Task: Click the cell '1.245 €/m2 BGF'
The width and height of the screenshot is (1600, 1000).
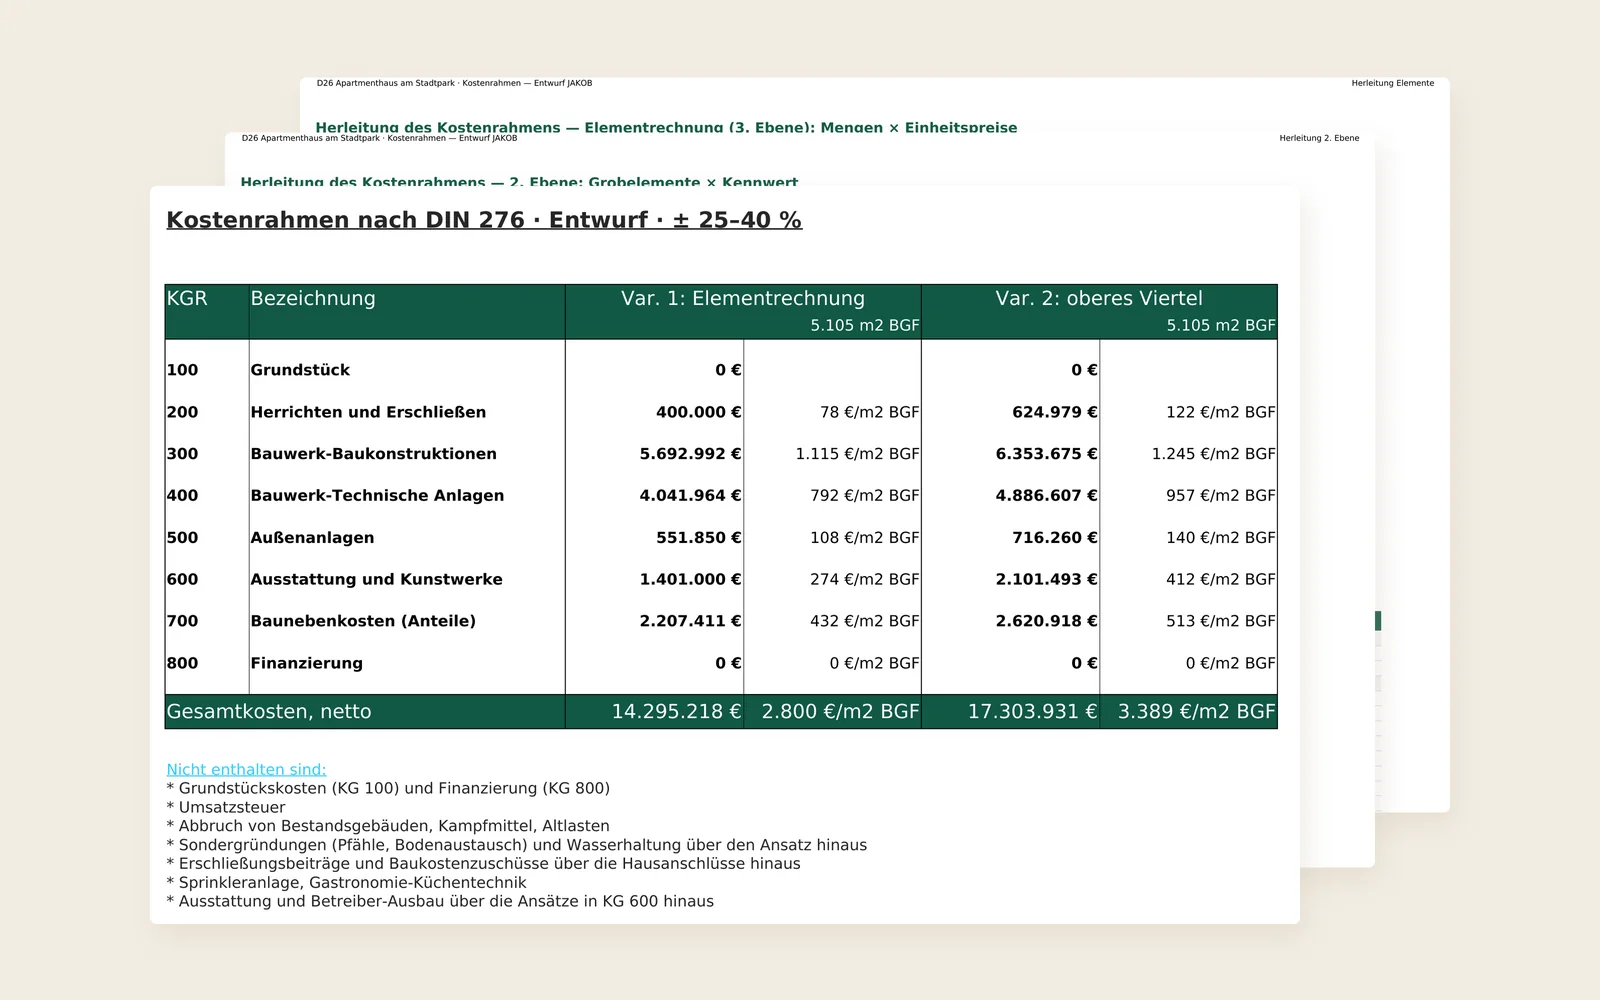Action: pyautogui.click(x=1213, y=454)
